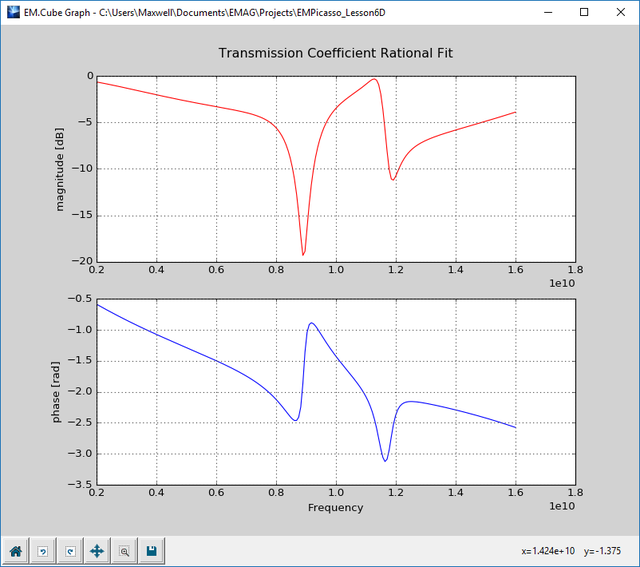The image size is (640, 567).
Task: Click the lowest trough of the blue phase curve
Action: click(x=385, y=461)
